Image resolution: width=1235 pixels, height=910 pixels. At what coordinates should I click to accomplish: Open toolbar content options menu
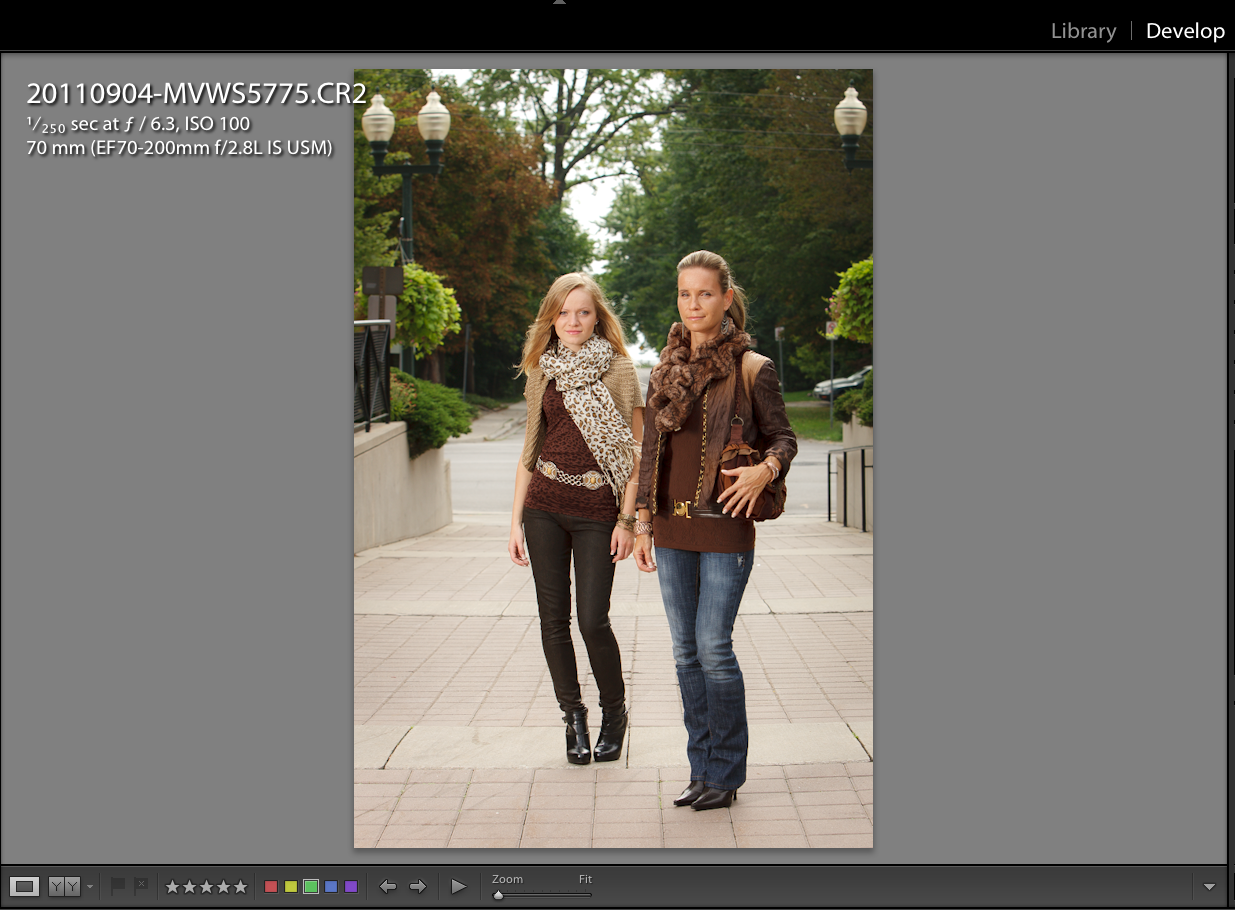point(1209,887)
